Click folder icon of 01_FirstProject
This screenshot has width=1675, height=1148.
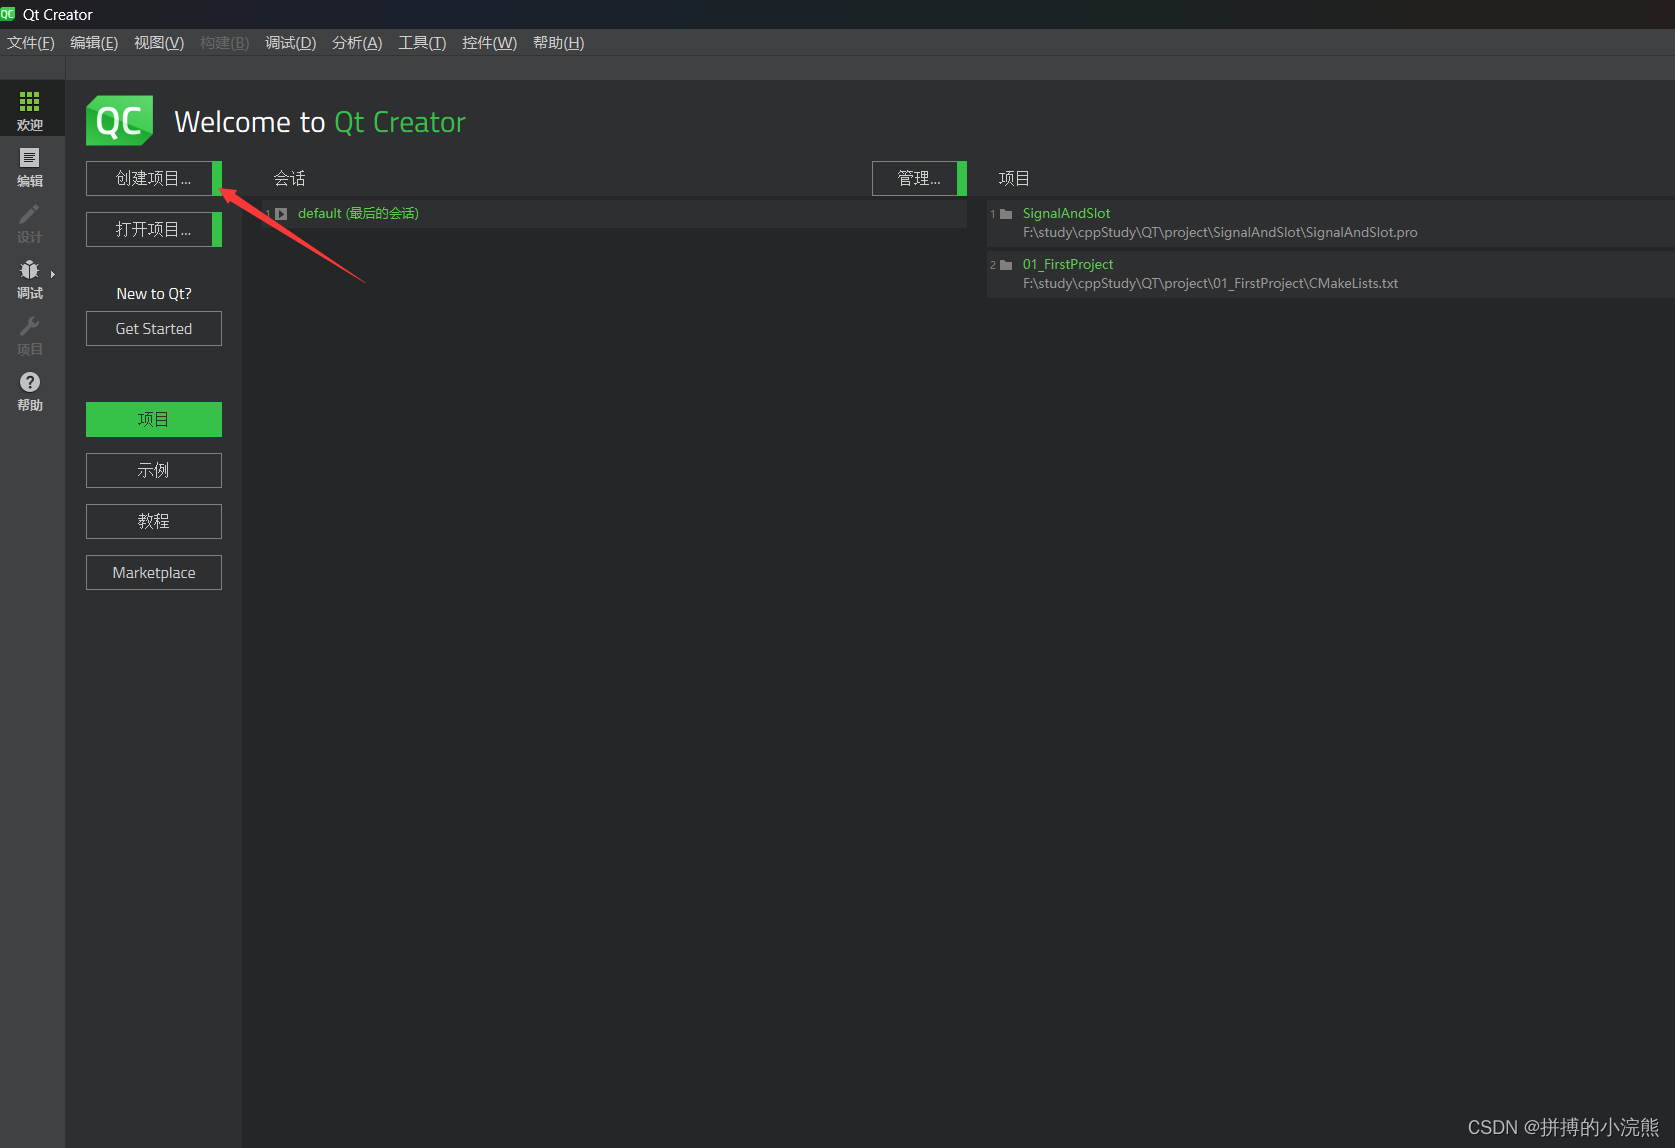[x=1006, y=265]
